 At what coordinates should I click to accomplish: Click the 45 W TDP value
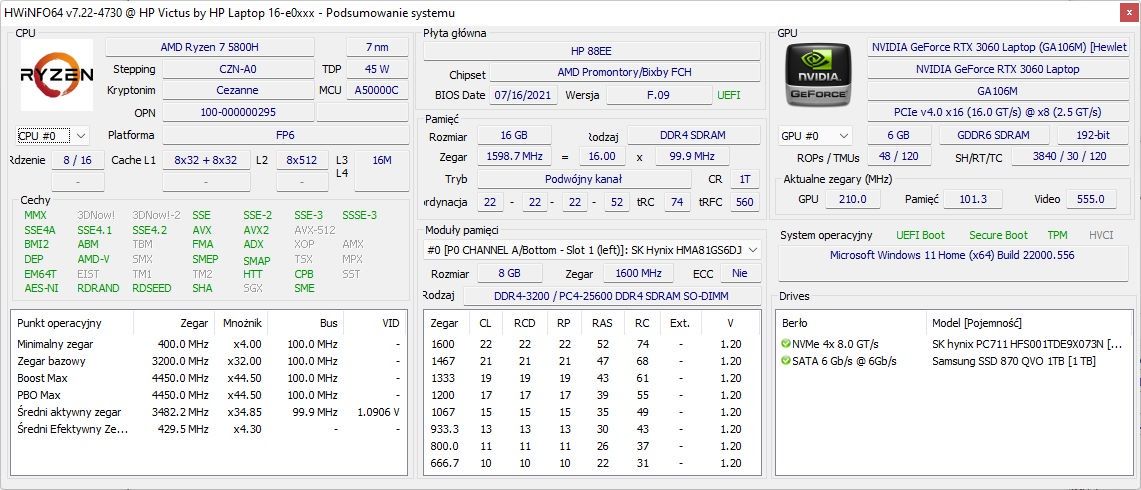(377, 69)
